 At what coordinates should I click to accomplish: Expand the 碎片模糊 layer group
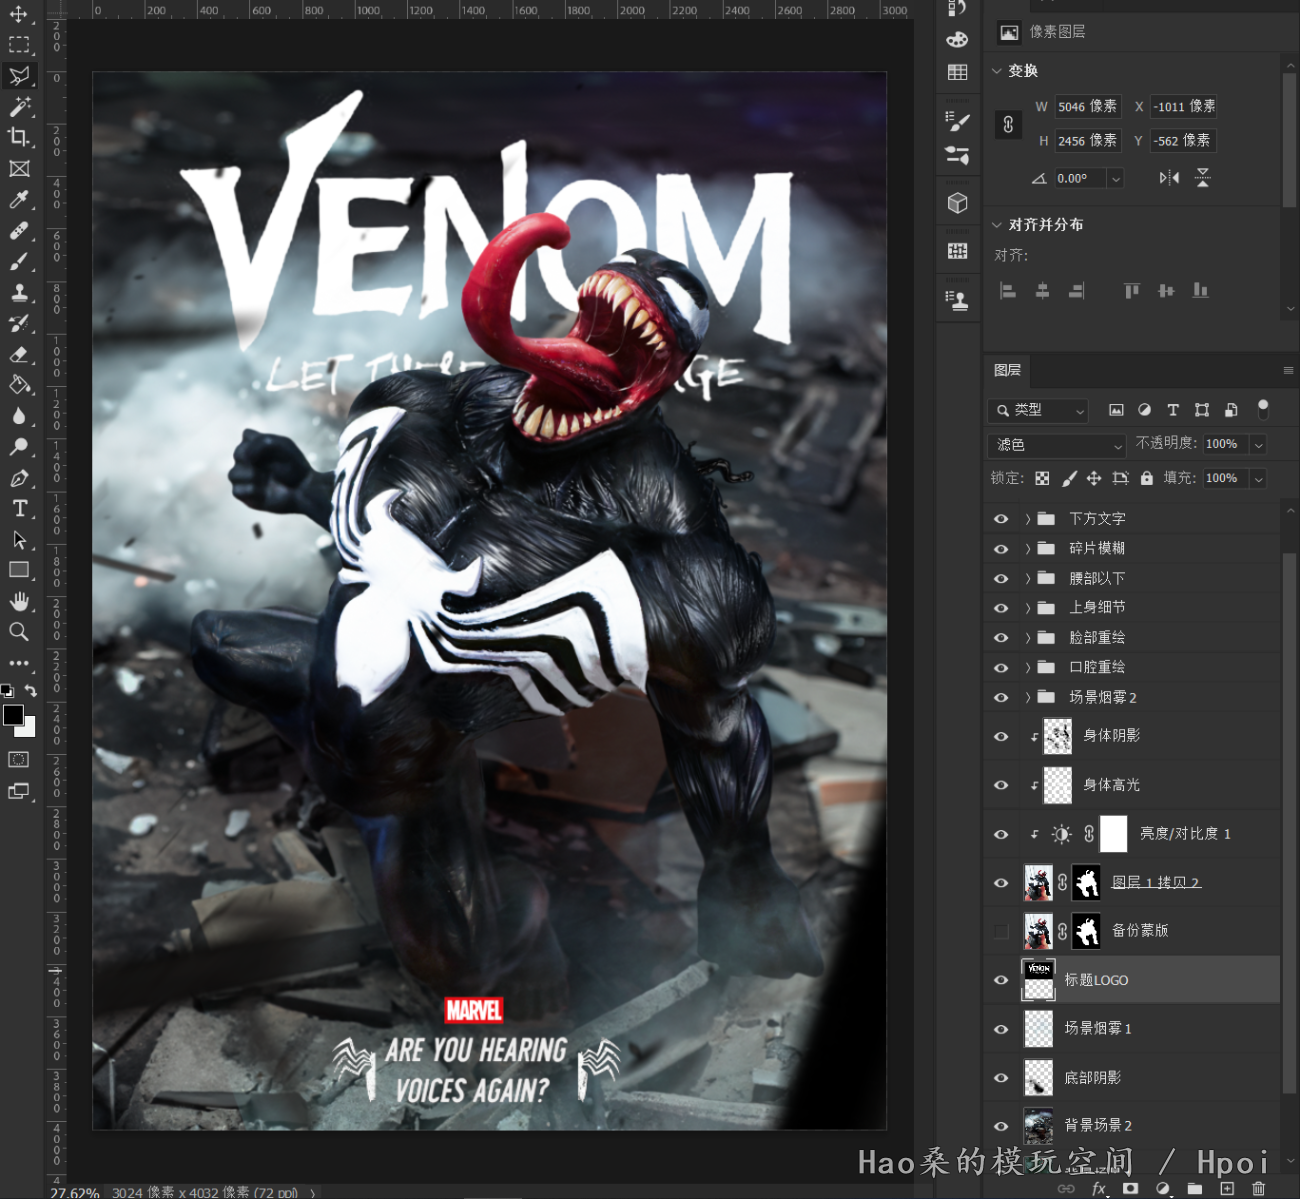[x=1028, y=549]
